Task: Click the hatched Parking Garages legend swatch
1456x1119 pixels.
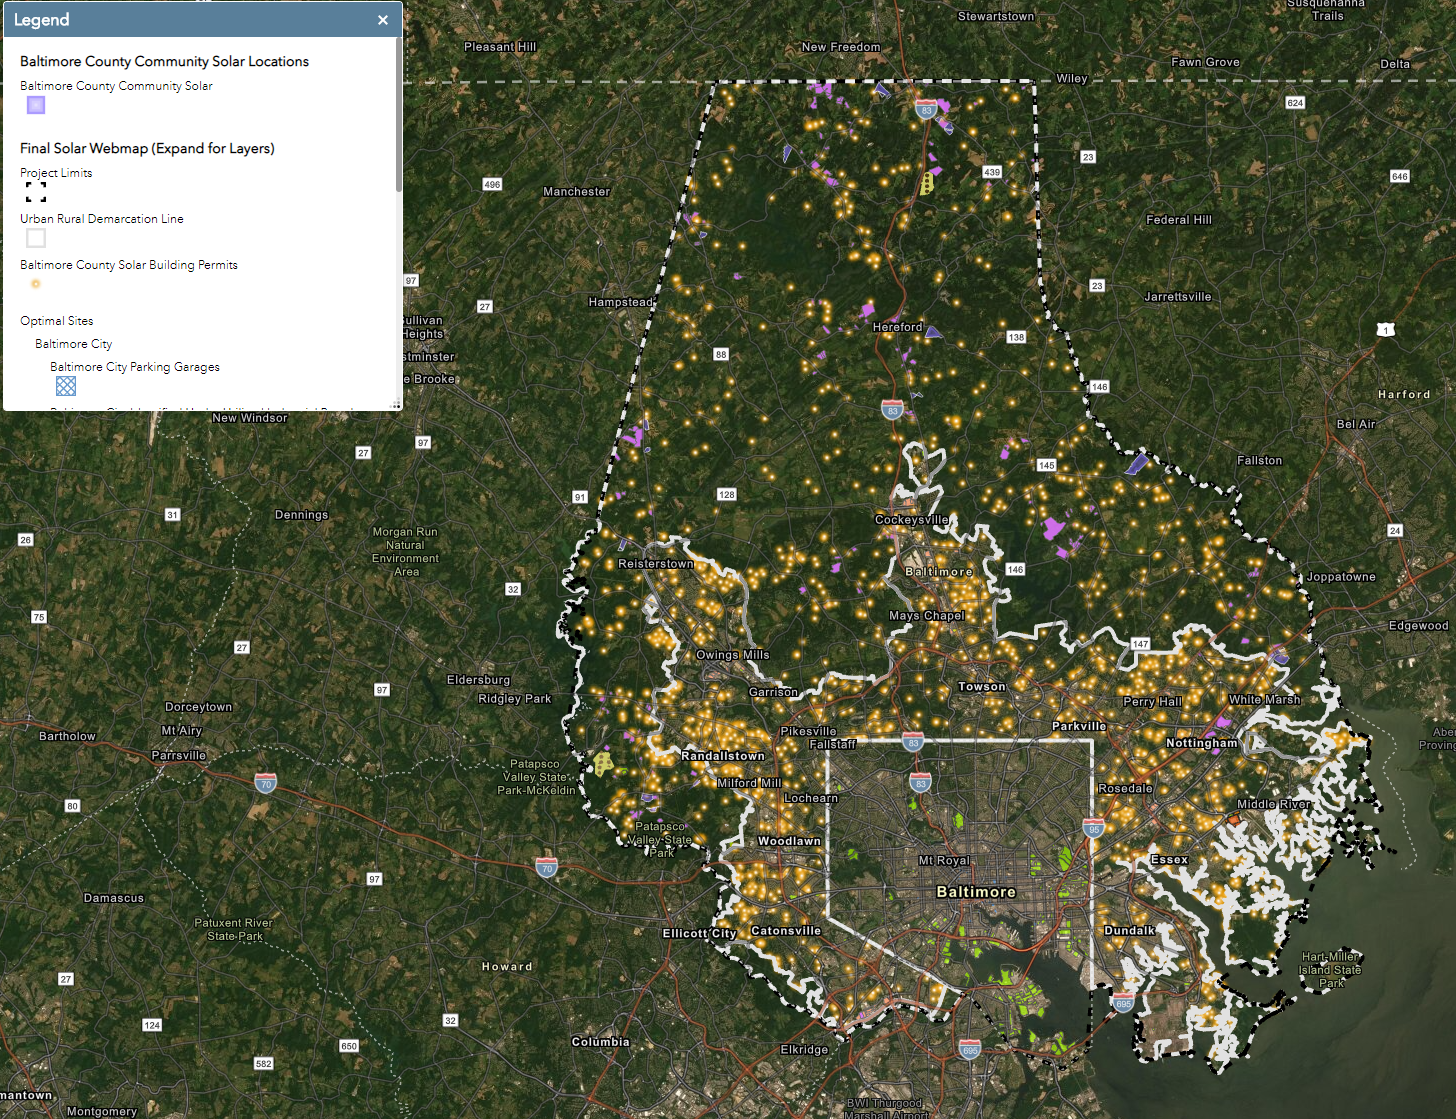Action: [x=66, y=386]
